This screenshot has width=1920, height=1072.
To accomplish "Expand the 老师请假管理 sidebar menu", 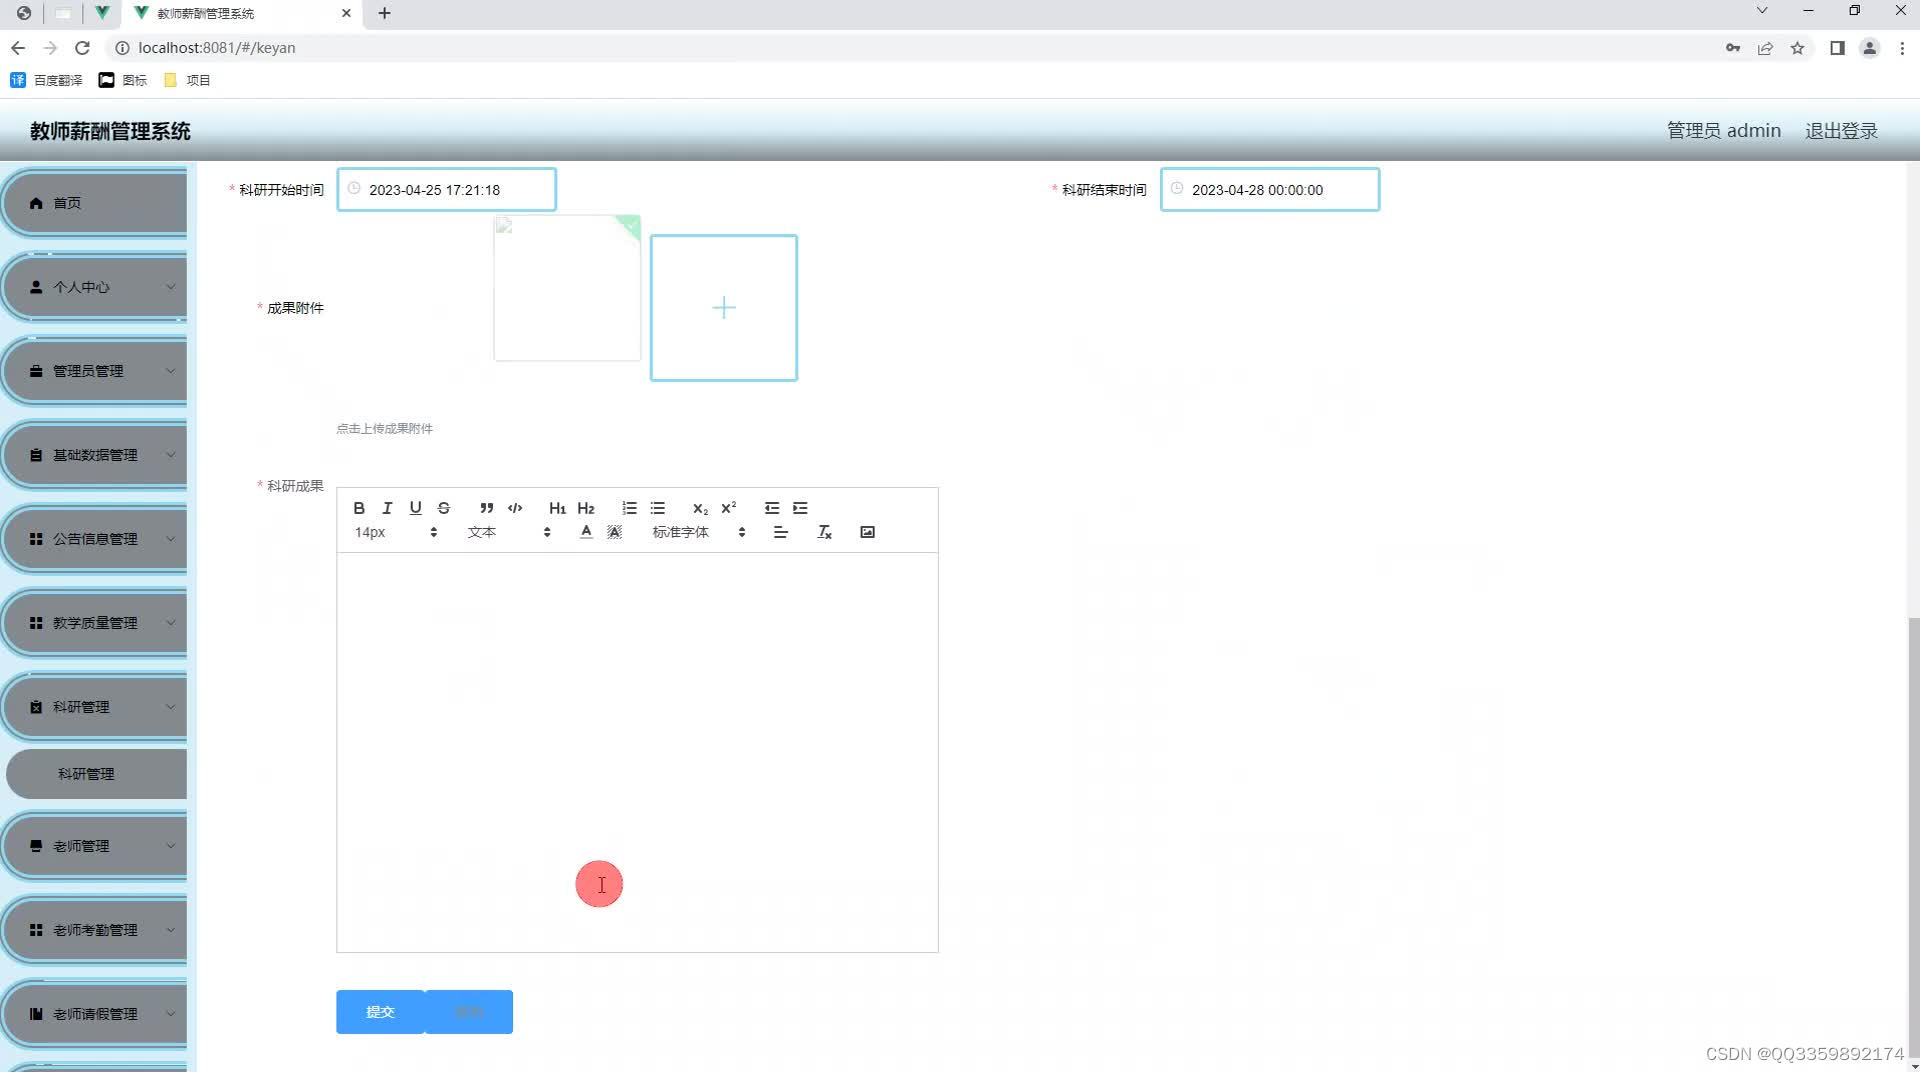I will [95, 1014].
